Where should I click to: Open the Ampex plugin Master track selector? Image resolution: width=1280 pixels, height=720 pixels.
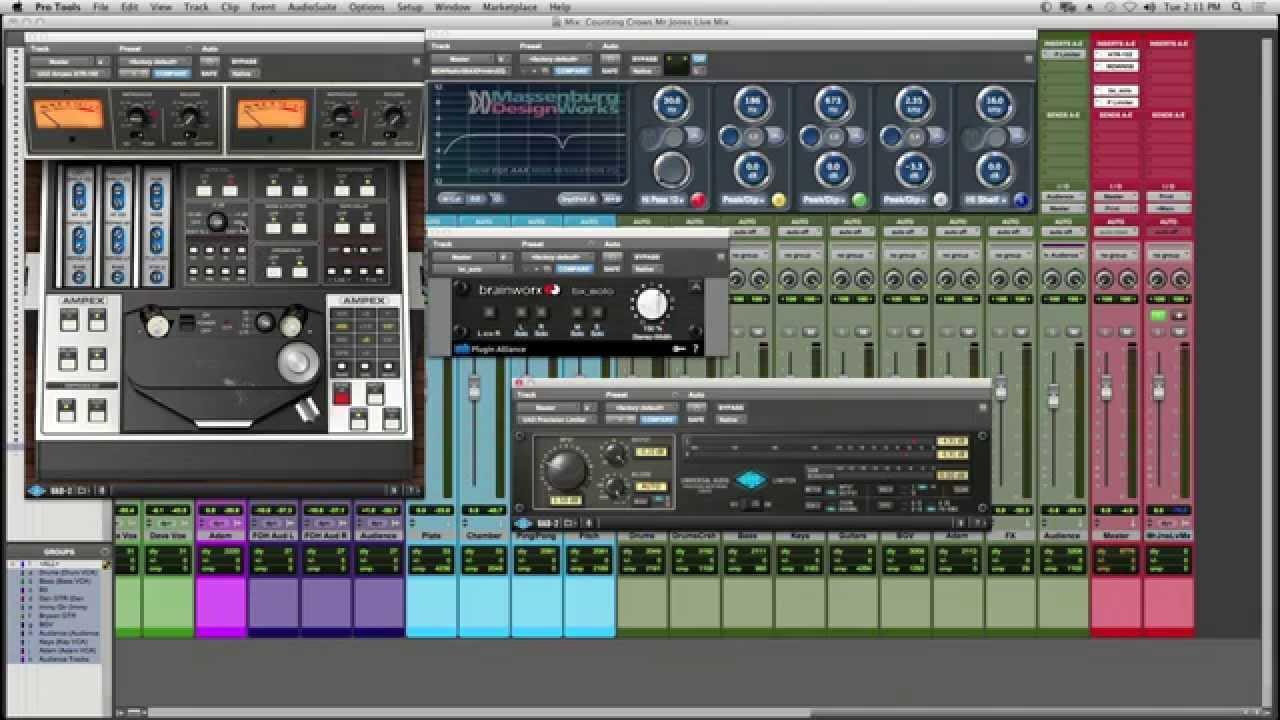pos(62,60)
